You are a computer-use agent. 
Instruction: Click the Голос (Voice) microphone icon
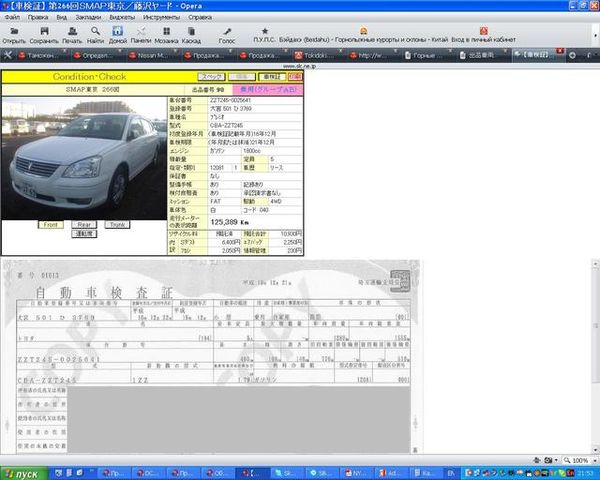click(227, 35)
